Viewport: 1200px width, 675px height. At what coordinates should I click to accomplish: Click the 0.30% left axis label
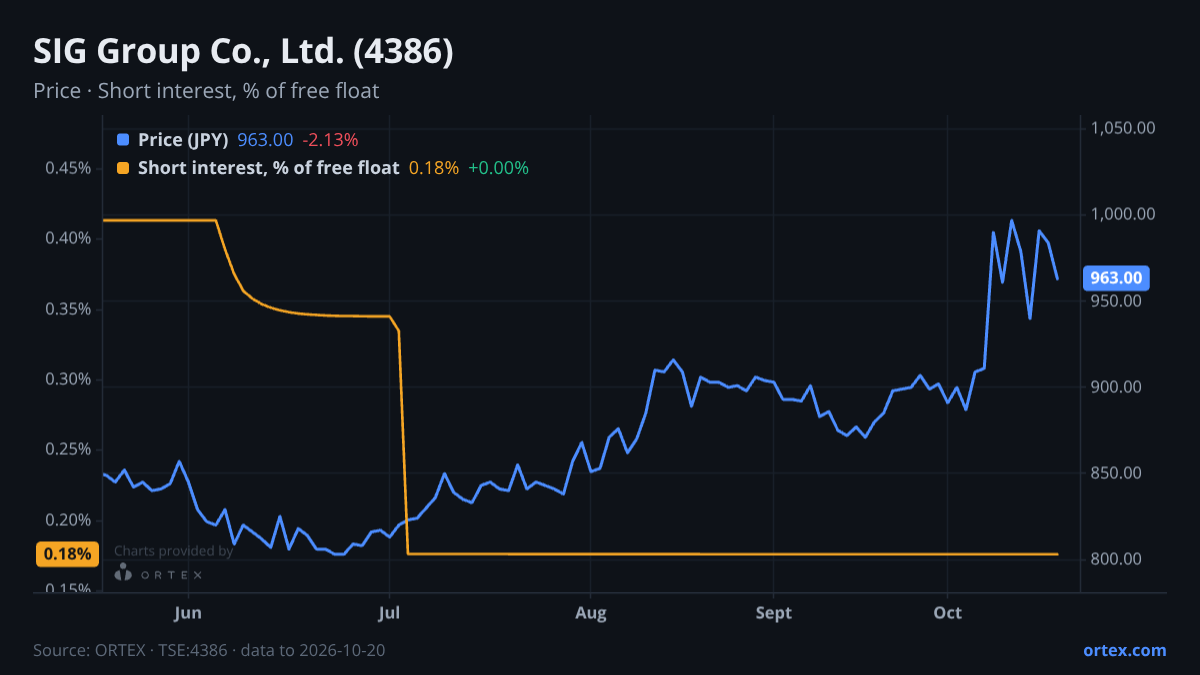68,379
